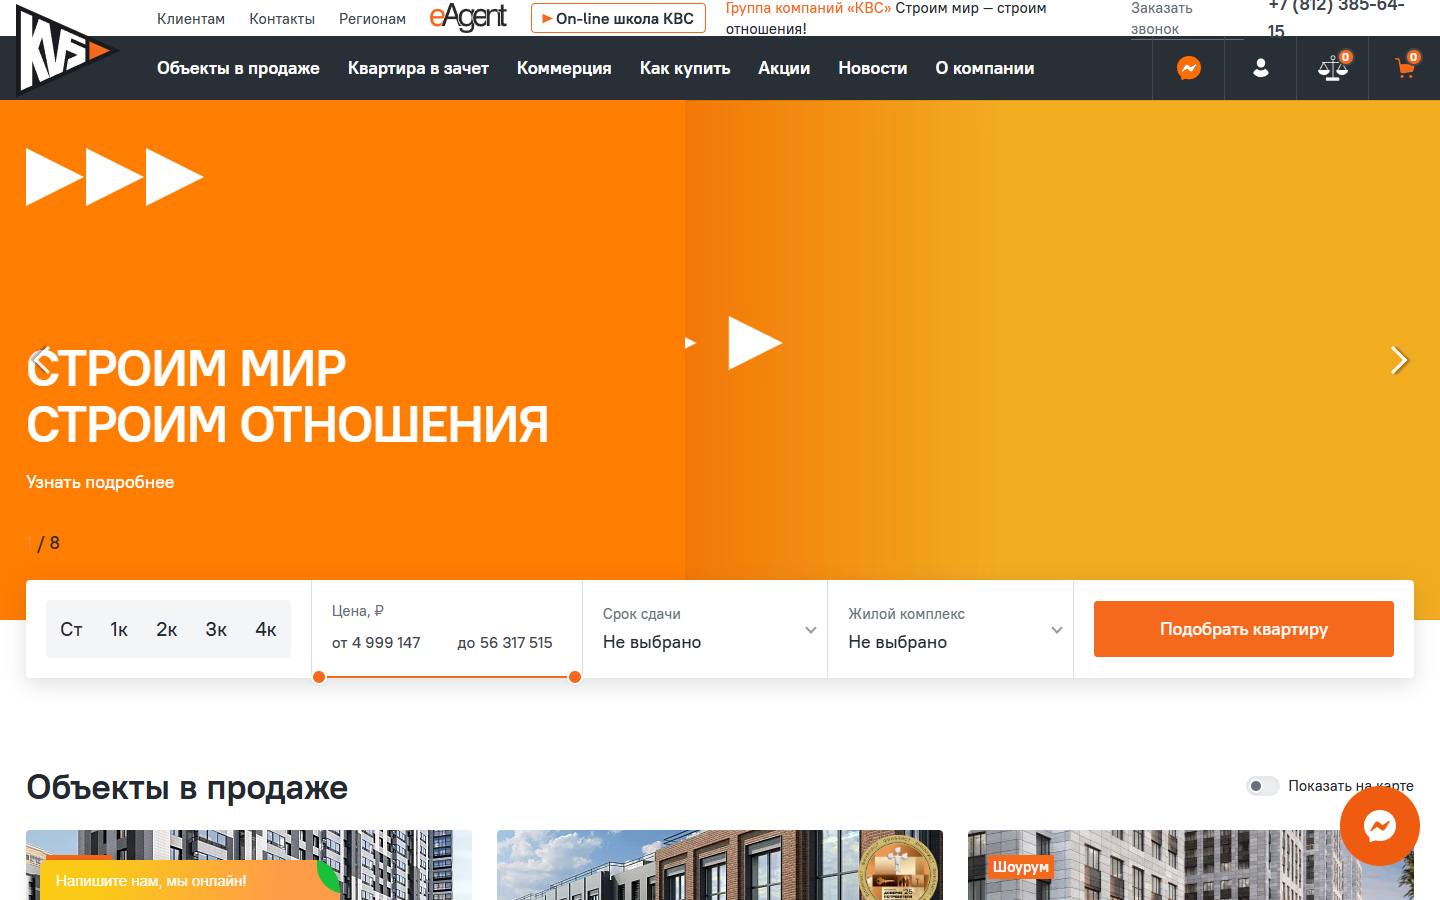Viewport: 1440px width, 900px height.
Task: Open the property card with Шоурум badge
Action: point(1191,865)
